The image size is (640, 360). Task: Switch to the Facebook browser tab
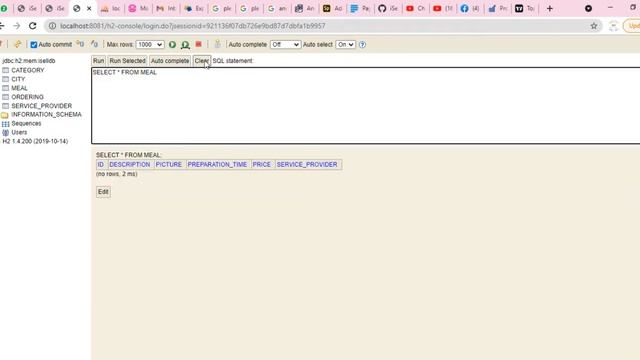point(470,8)
